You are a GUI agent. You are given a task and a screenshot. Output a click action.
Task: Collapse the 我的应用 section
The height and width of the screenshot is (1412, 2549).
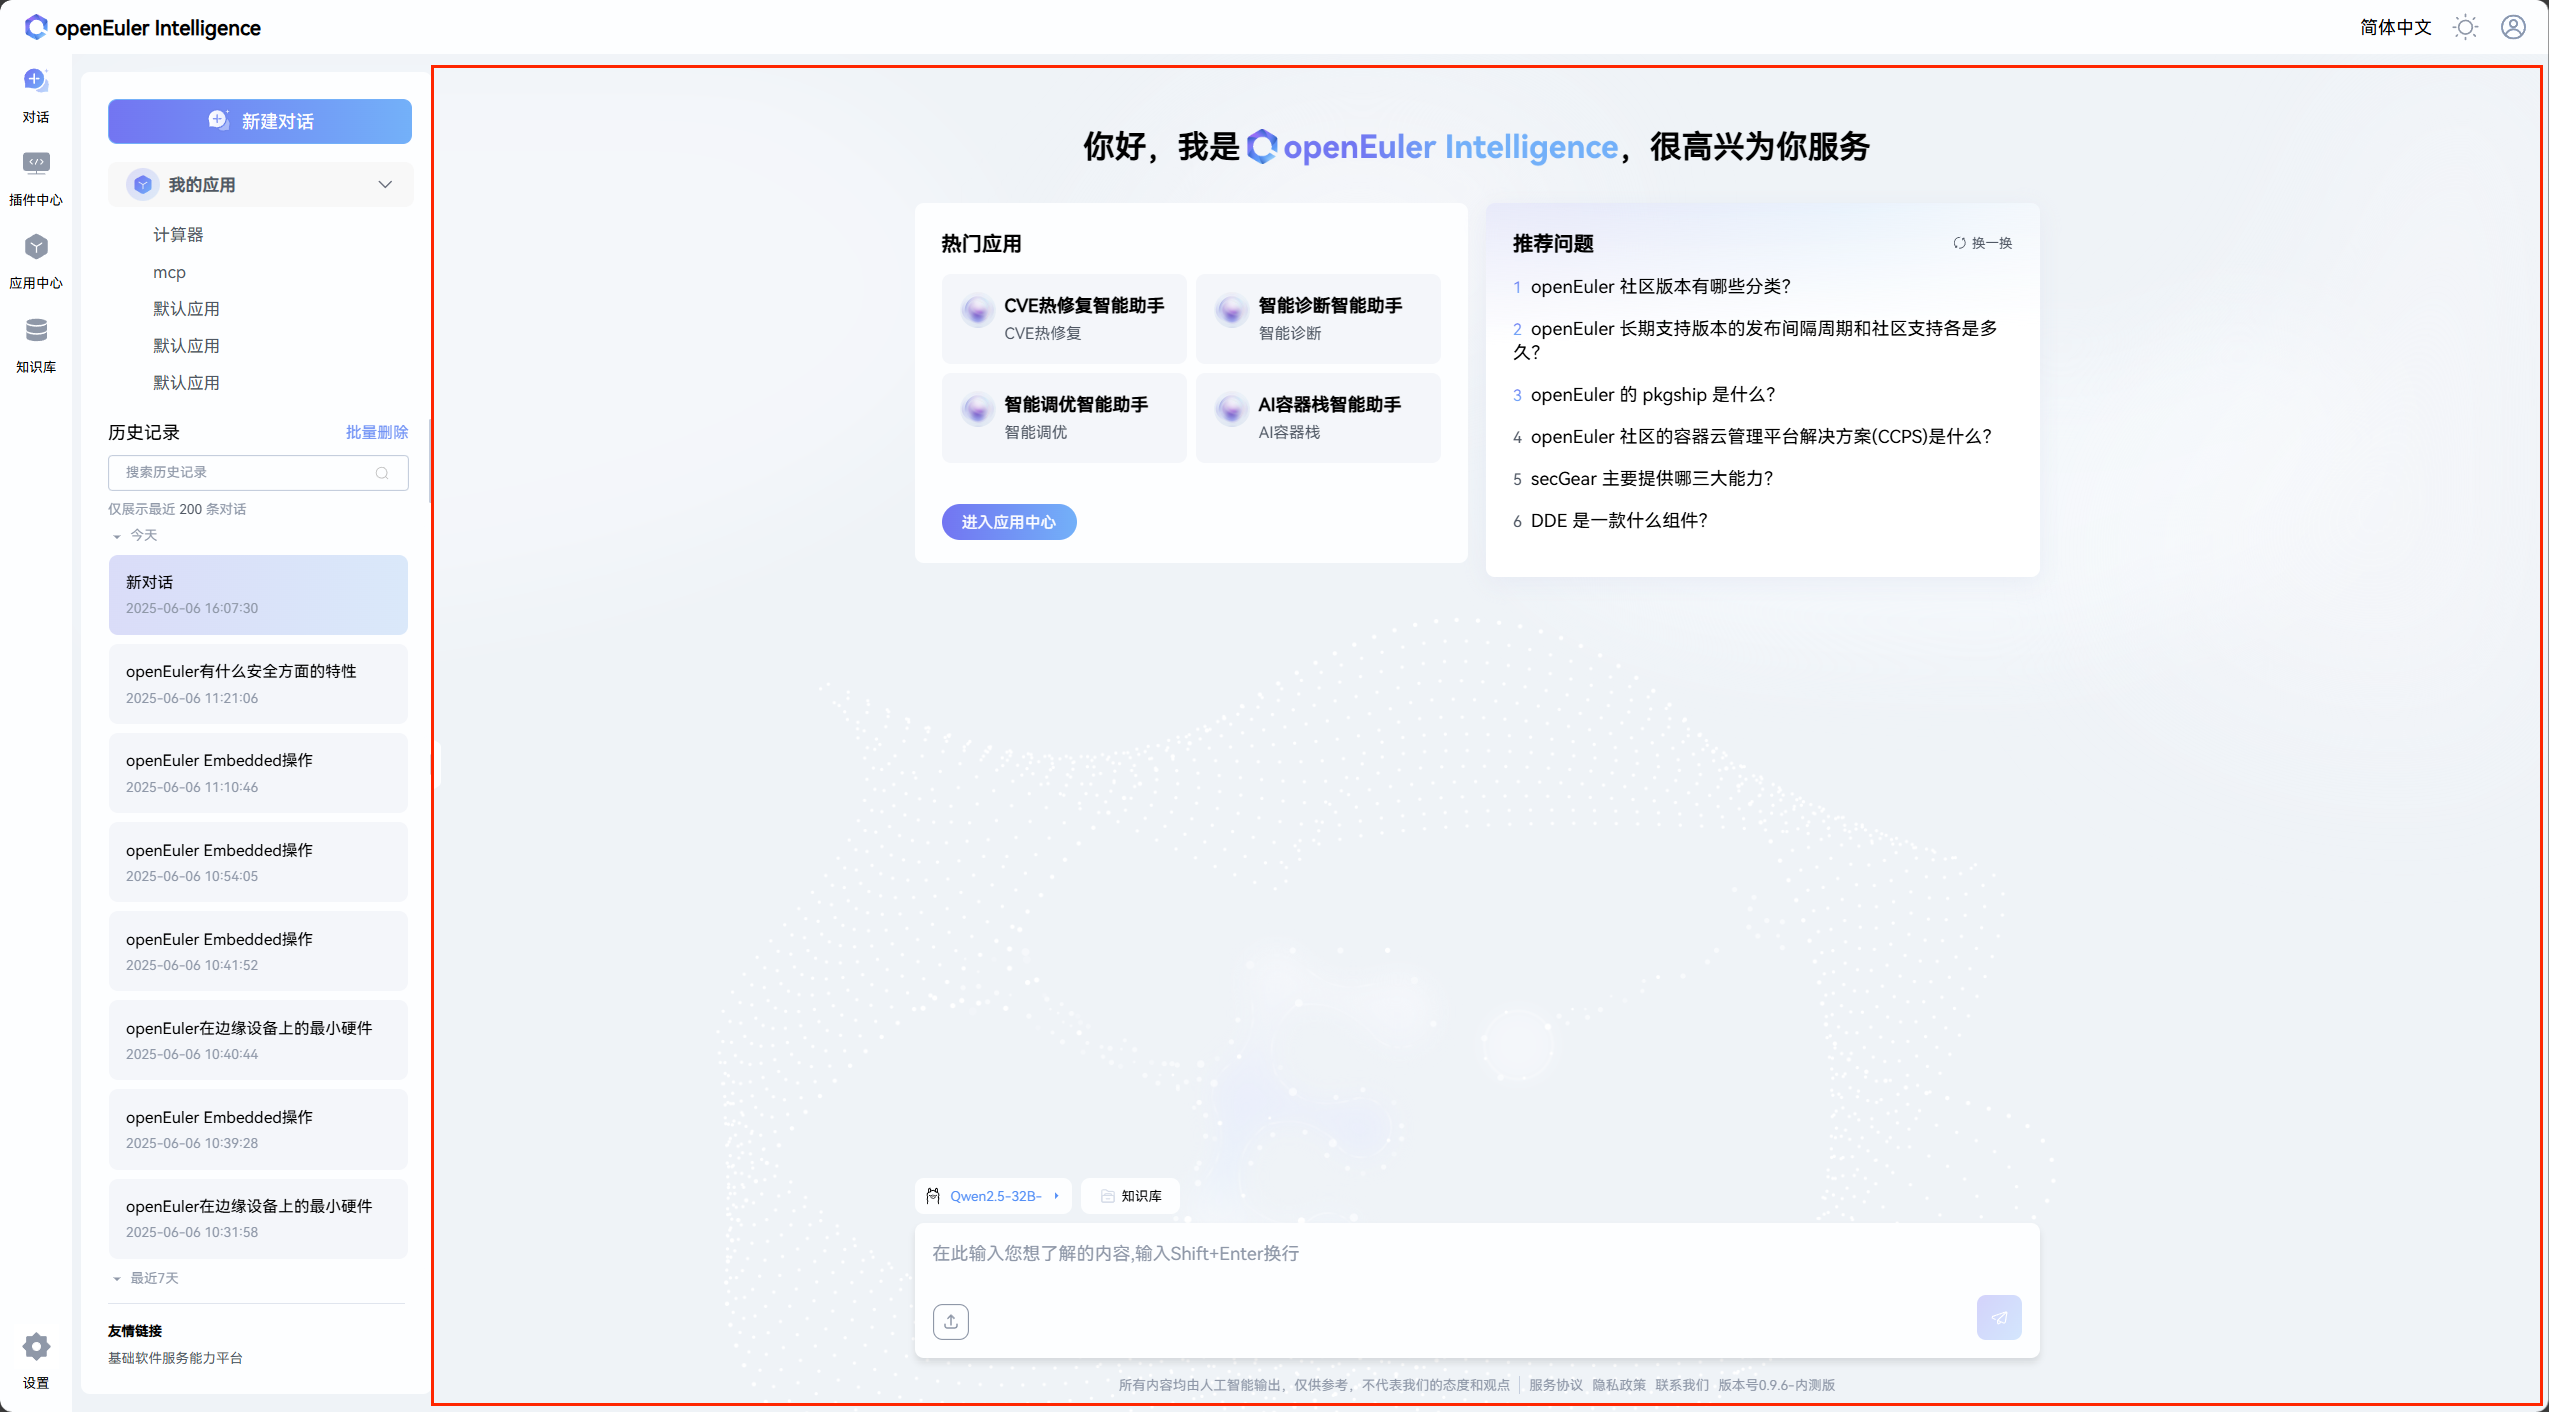point(385,184)
